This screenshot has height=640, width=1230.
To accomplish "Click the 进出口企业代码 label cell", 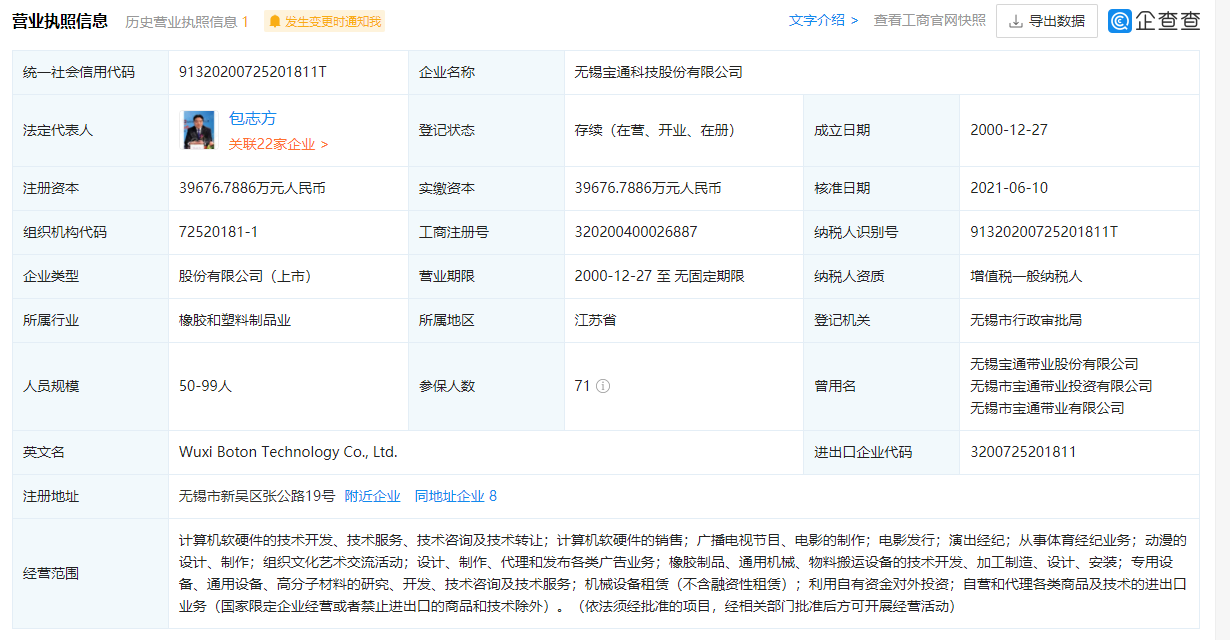I will [881, 452].
